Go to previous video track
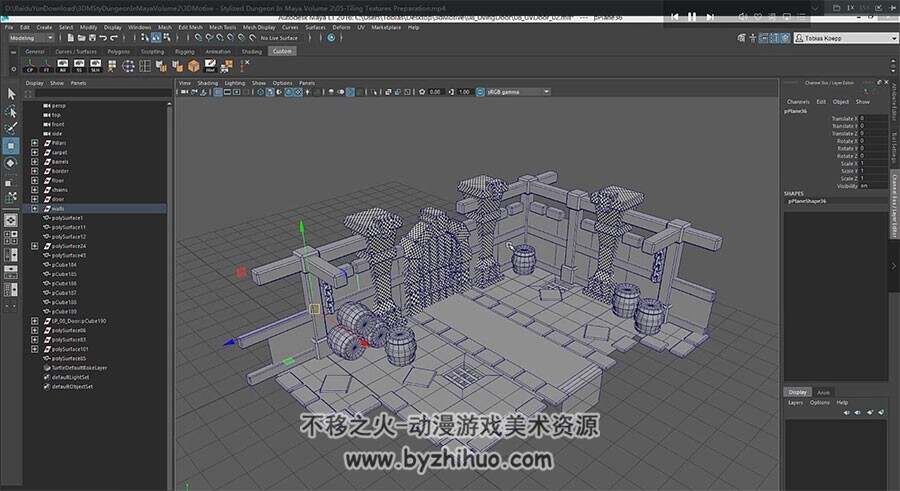 (674, 17)
